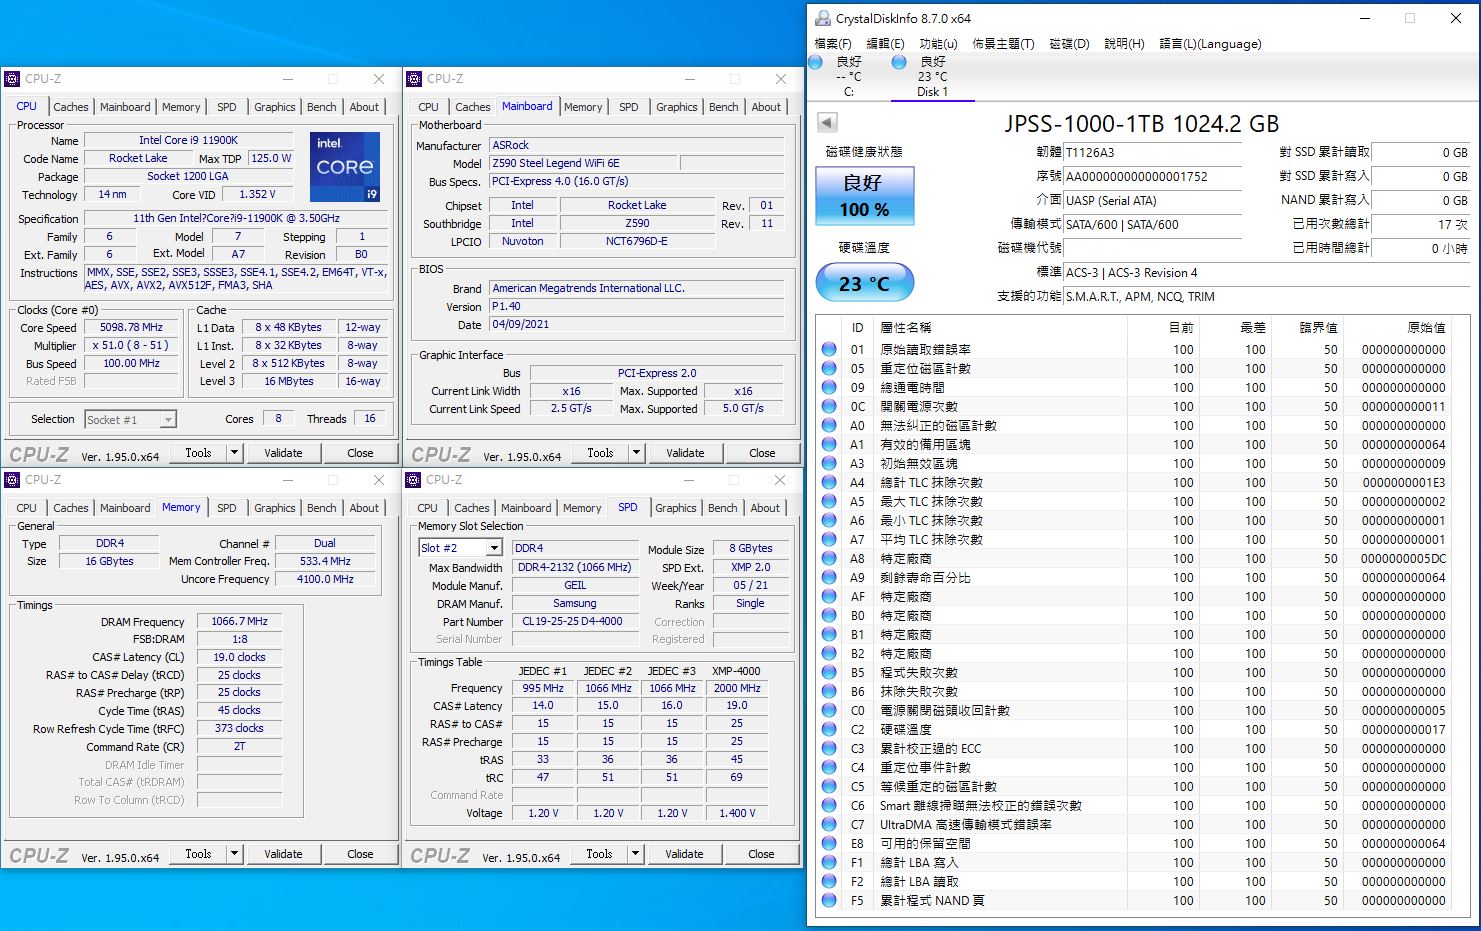Screen dimensions: 1481x931
Task: Click the CrystalDiskInfo title bar app icon
Action: pos(823,18)
